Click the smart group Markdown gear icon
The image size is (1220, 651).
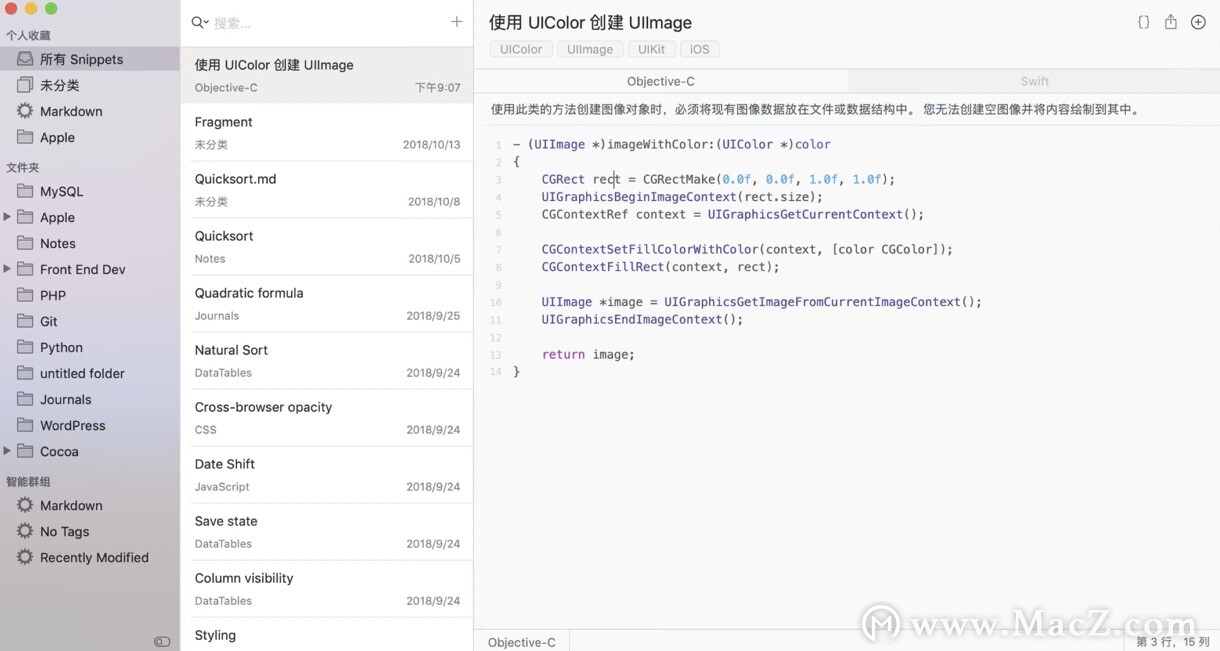[x=25, y=505]
